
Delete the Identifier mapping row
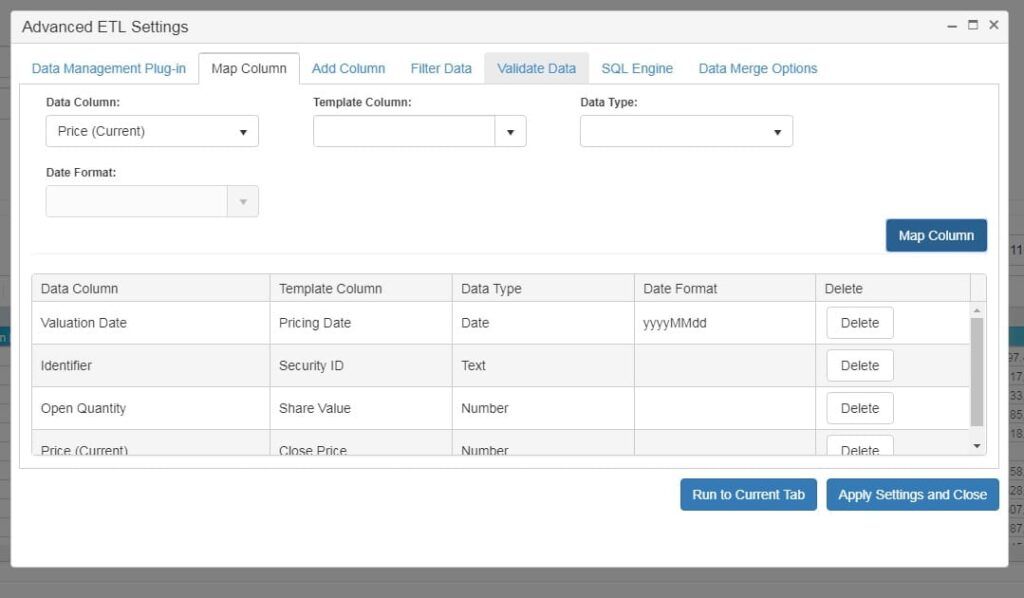[x=859, y=366]
